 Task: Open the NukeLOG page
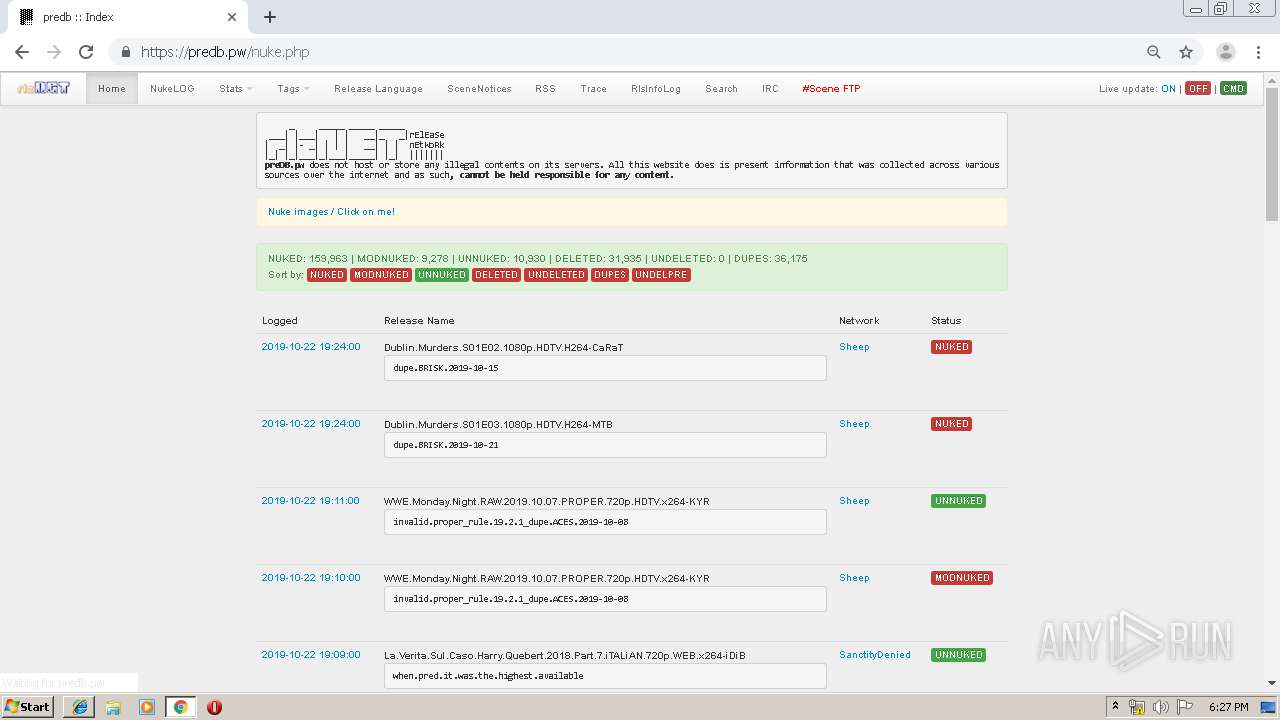pyautogui.click(x=172, y=89)
